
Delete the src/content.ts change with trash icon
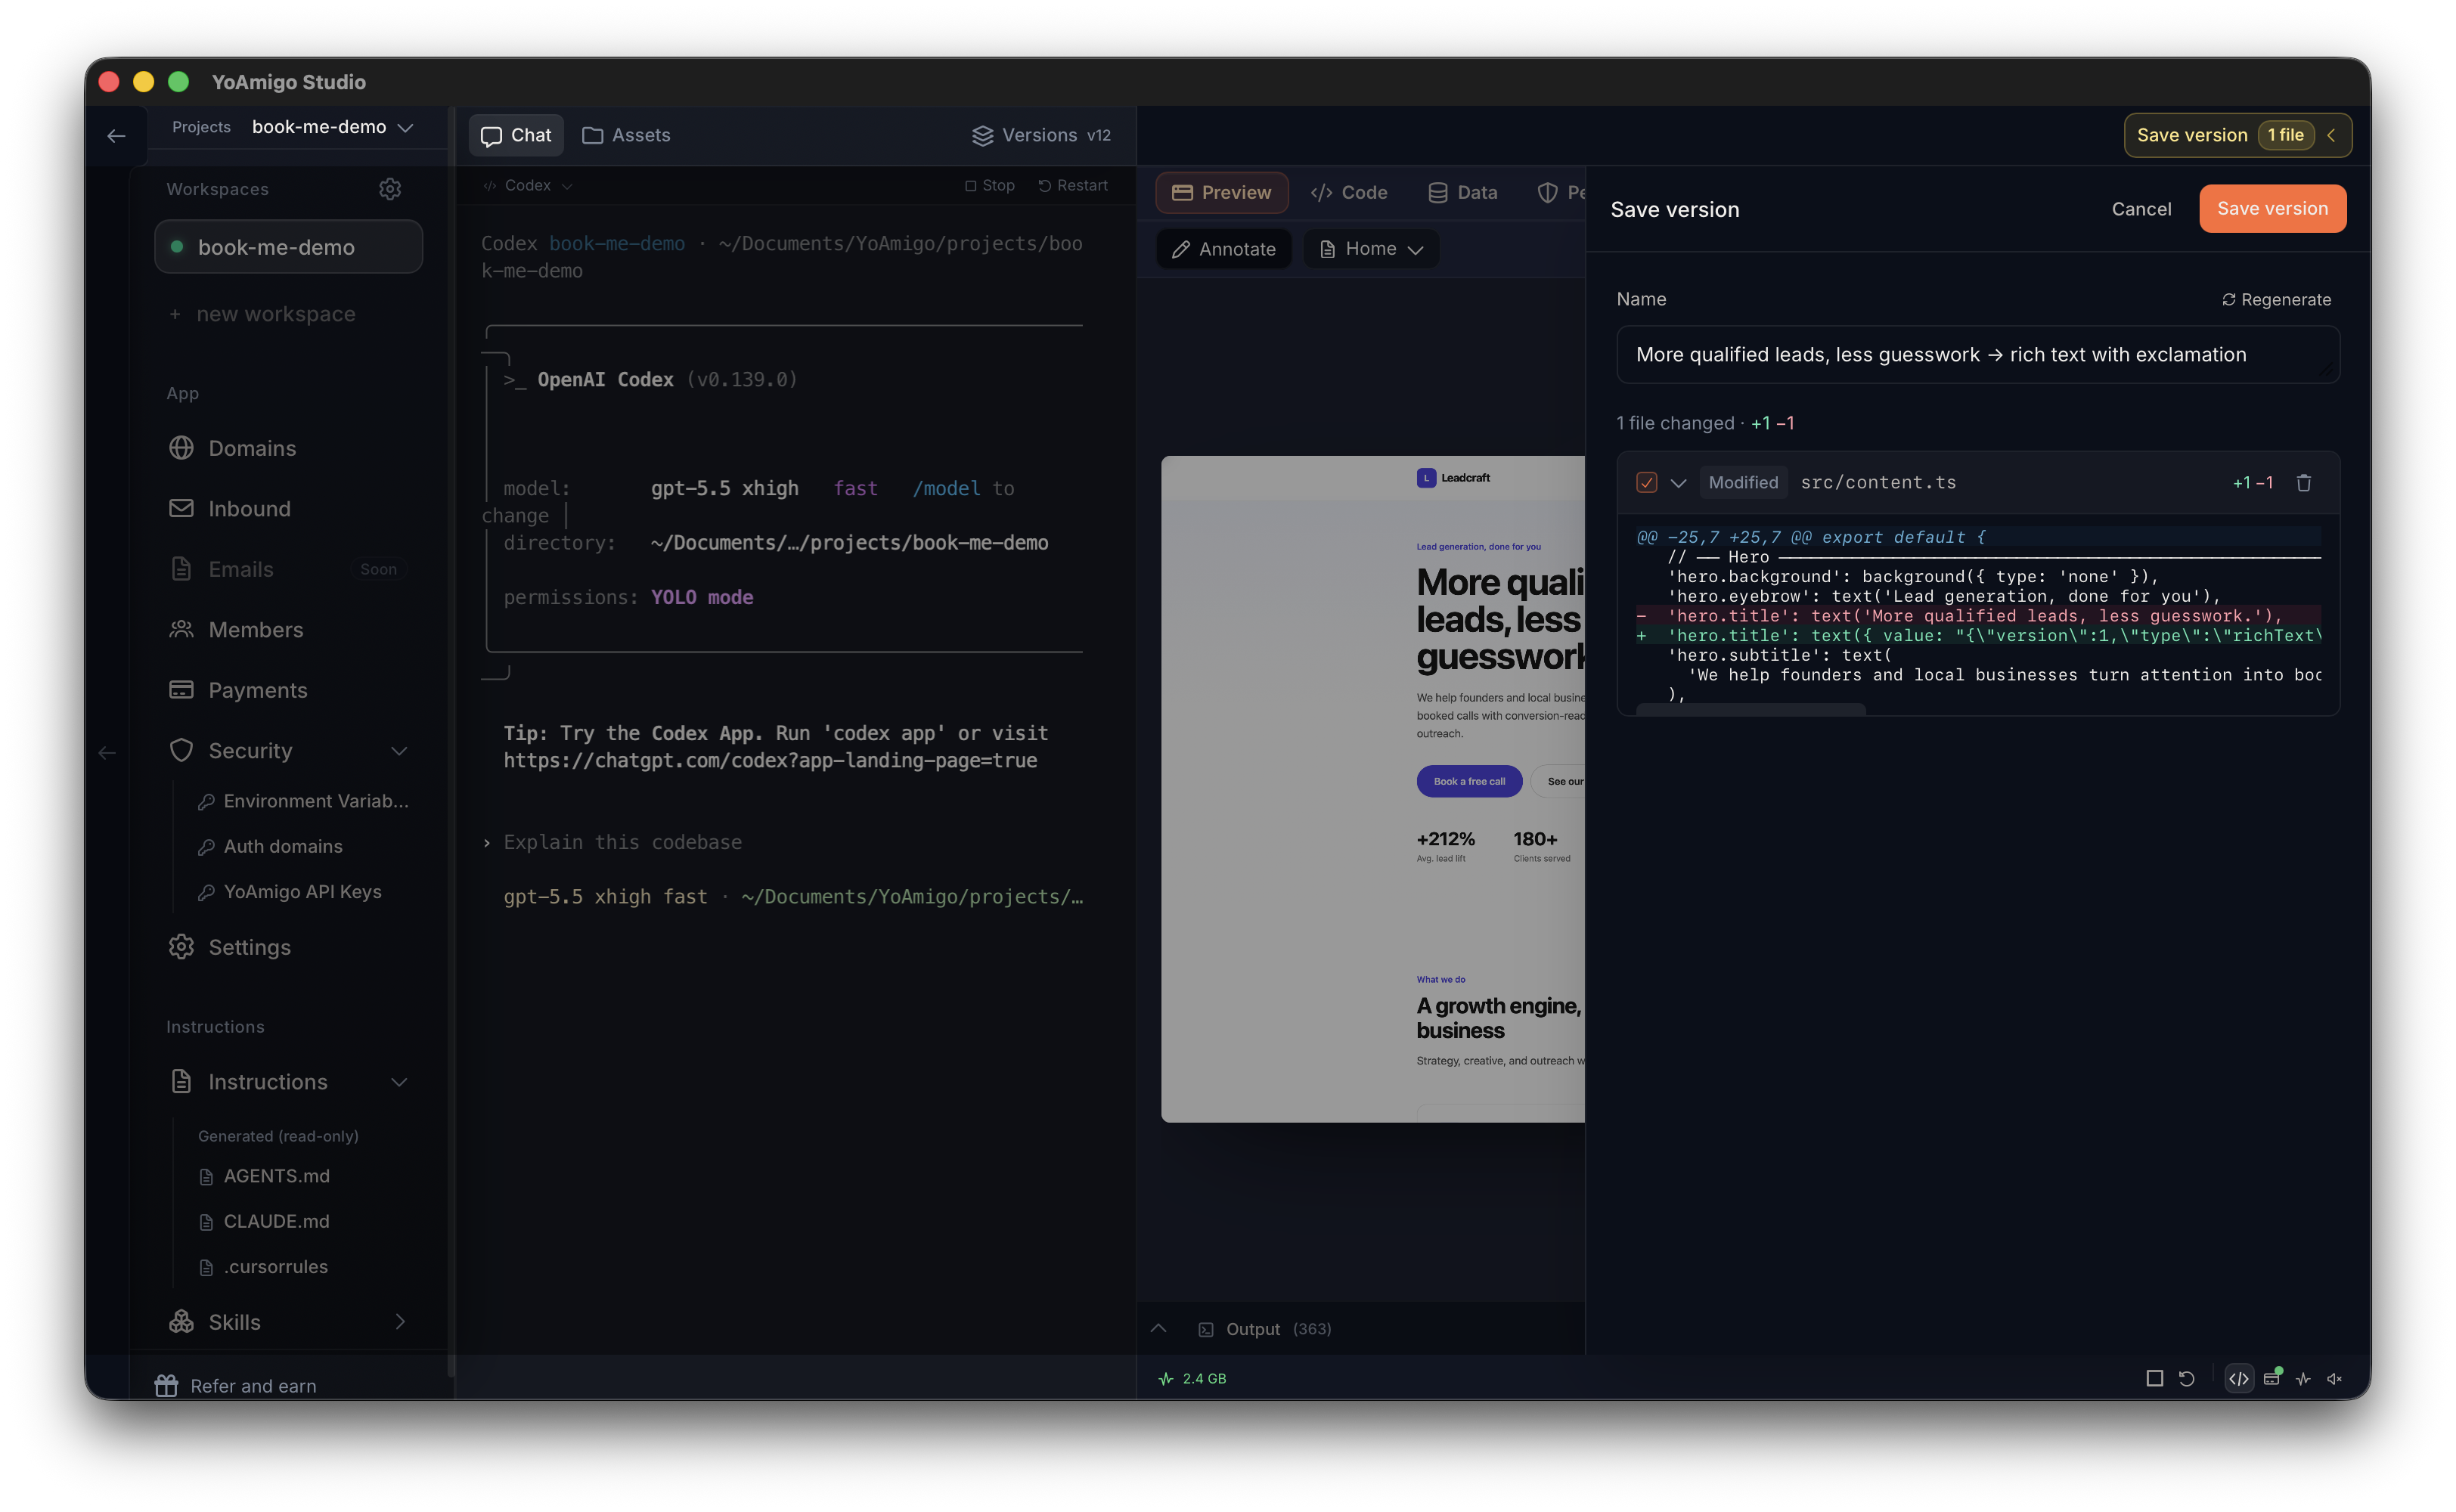[2304, 483]
